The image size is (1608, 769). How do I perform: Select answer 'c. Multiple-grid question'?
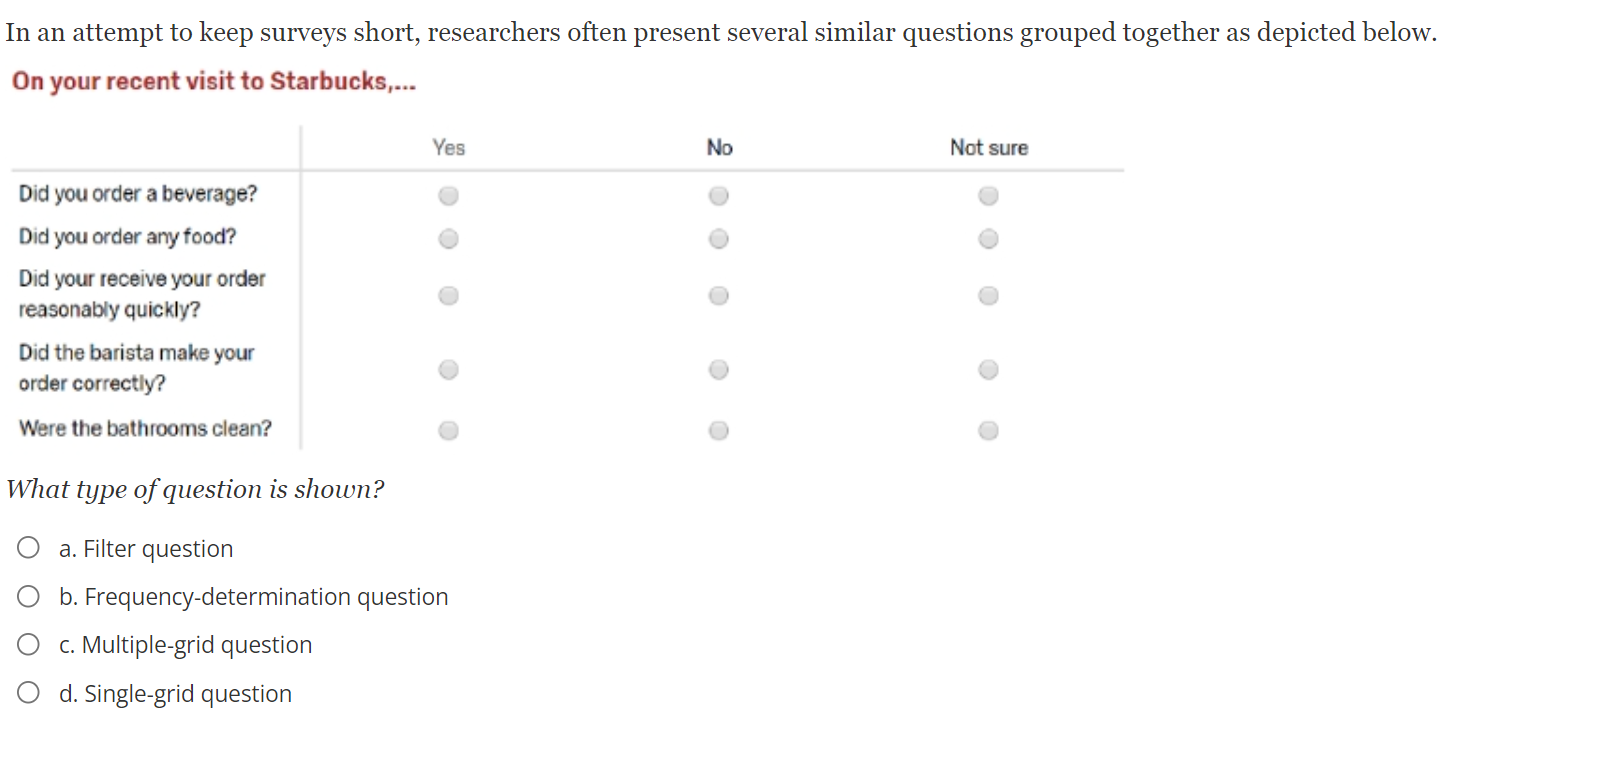pyautogui.click(x=28, y=644)
